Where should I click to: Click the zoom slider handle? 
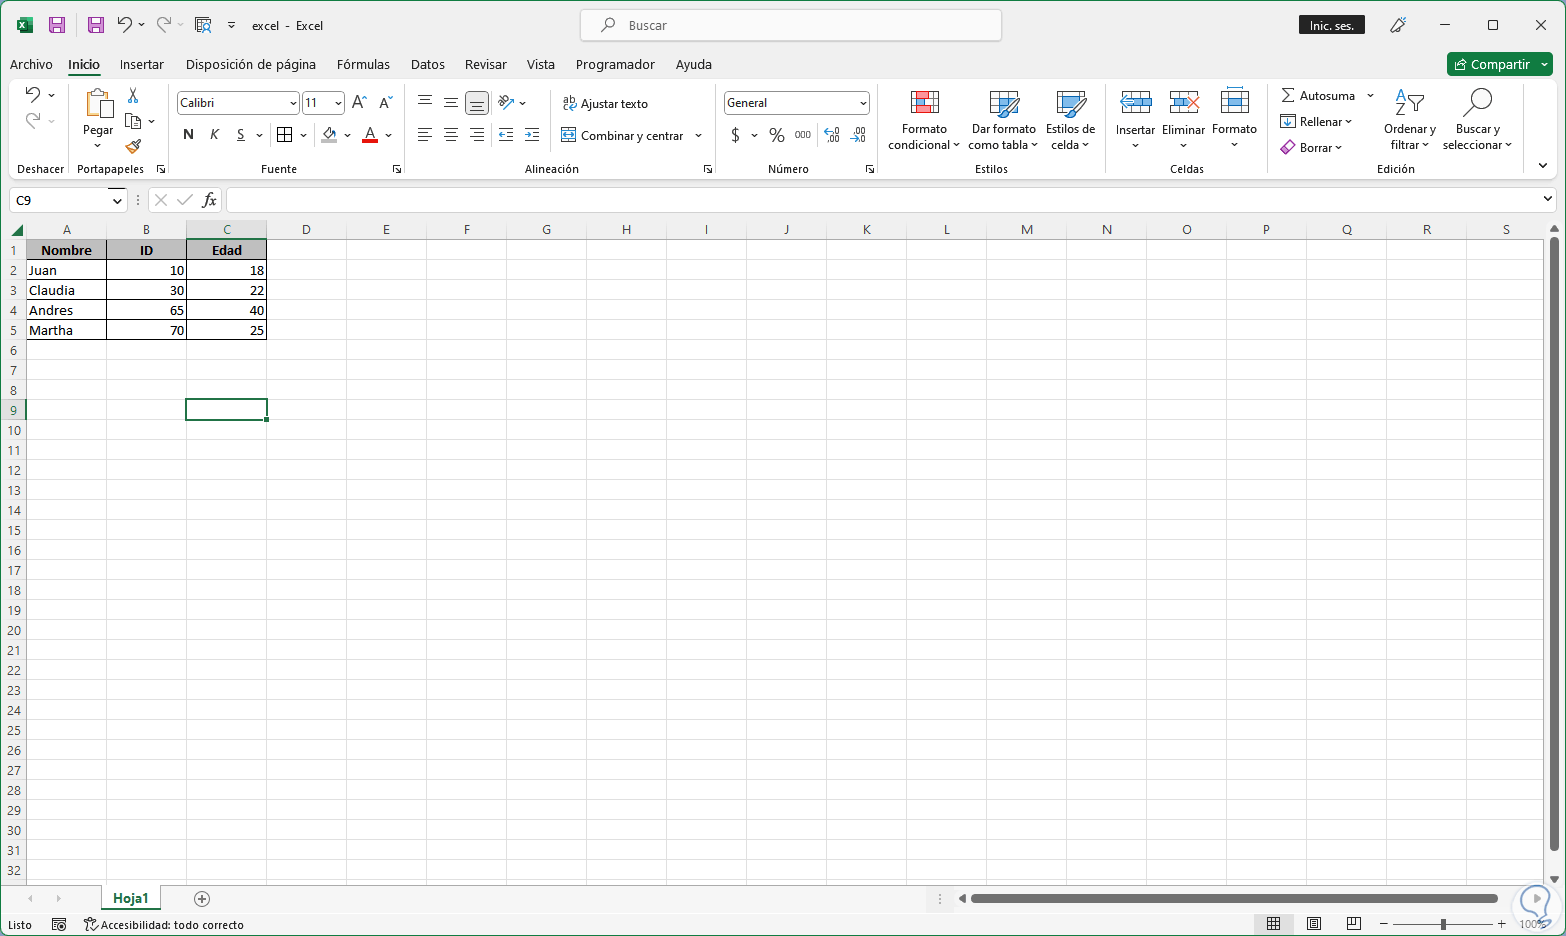(x=1443, y=924)
